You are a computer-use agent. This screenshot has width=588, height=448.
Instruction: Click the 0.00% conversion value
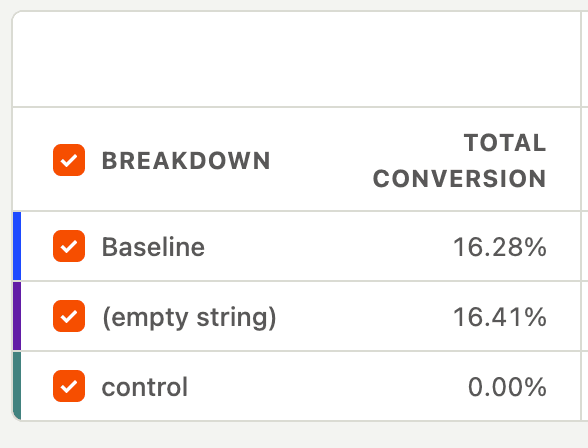[507, 387]
